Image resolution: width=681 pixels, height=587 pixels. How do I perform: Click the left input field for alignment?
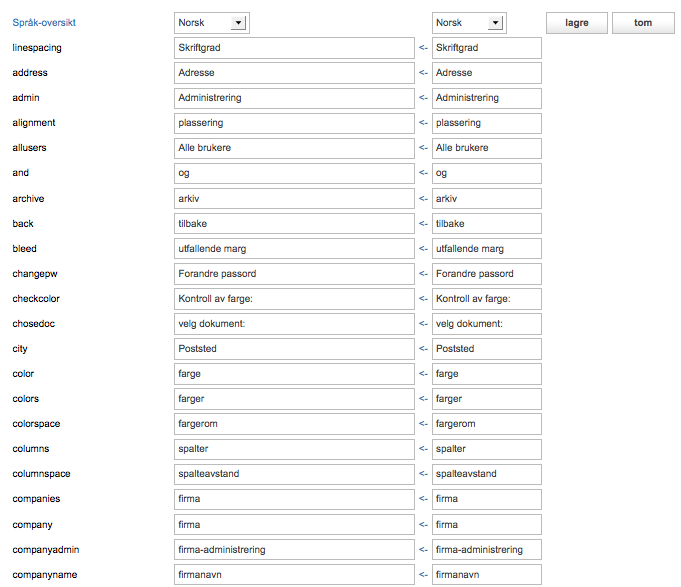pos(294,123)
